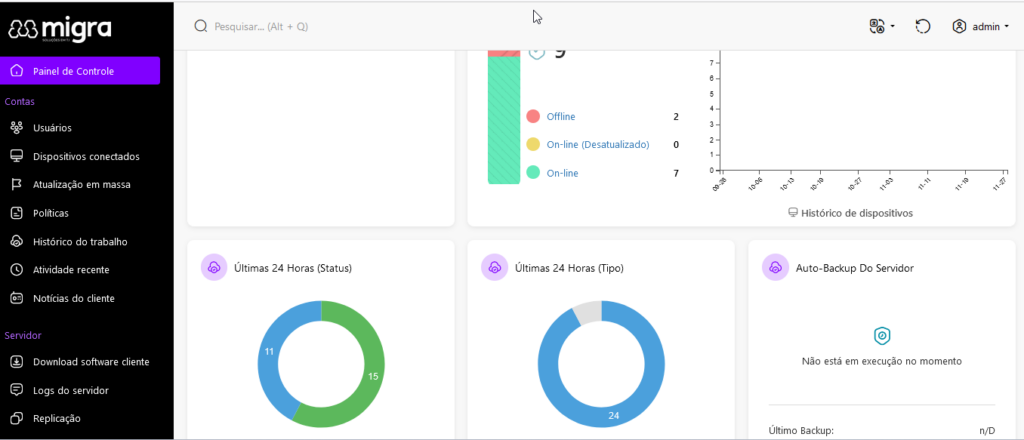Click the Usuários sidebar icon
This screenshot has width=1024, height=440.
[x=16, y=128]
